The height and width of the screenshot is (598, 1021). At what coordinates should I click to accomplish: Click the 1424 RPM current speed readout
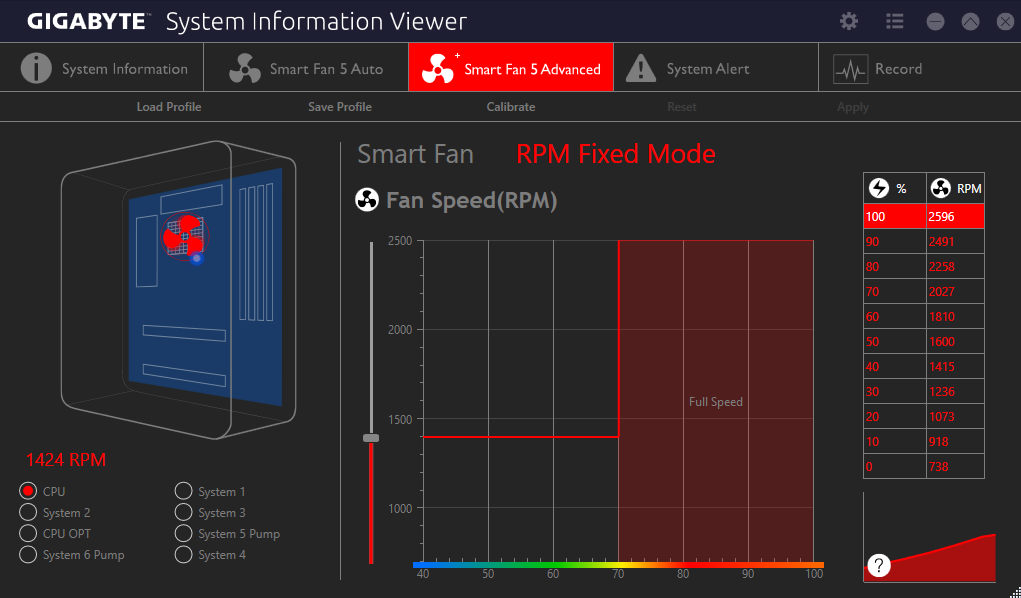[x=66, y=460]
